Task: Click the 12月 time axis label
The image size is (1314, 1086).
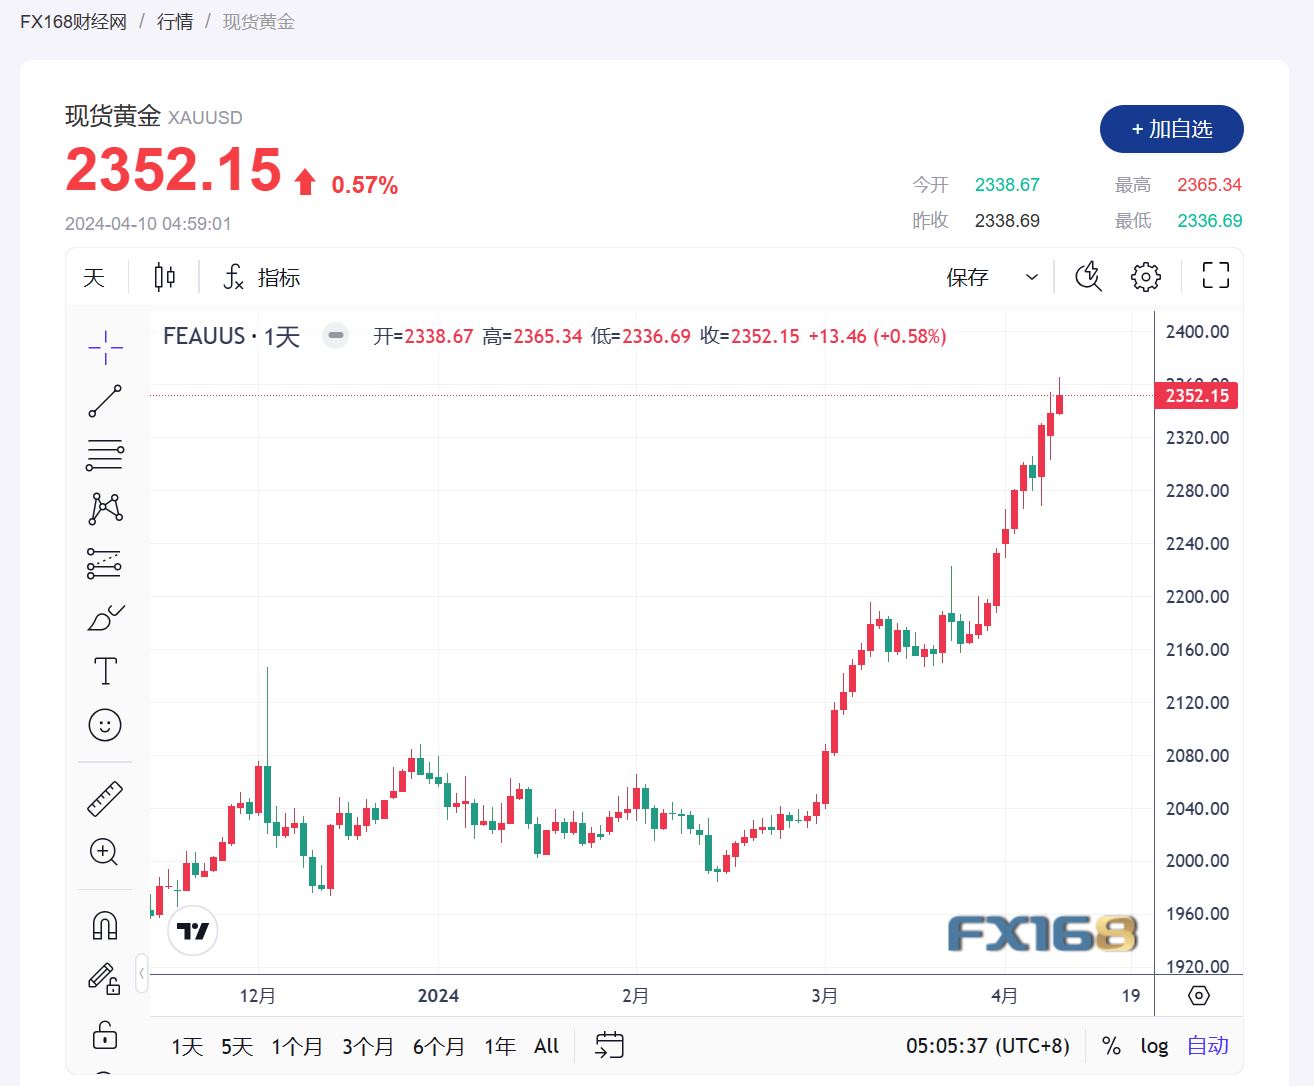Action: 257,996
